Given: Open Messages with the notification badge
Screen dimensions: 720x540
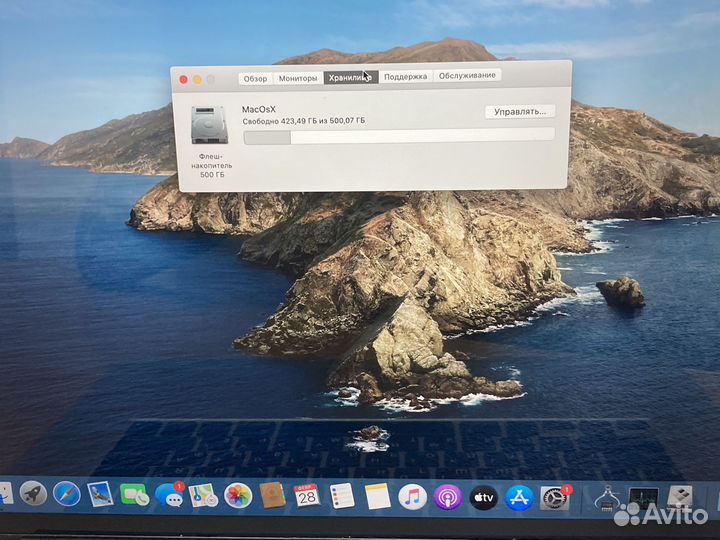Looking at the screenshot, I should point(169,495).
